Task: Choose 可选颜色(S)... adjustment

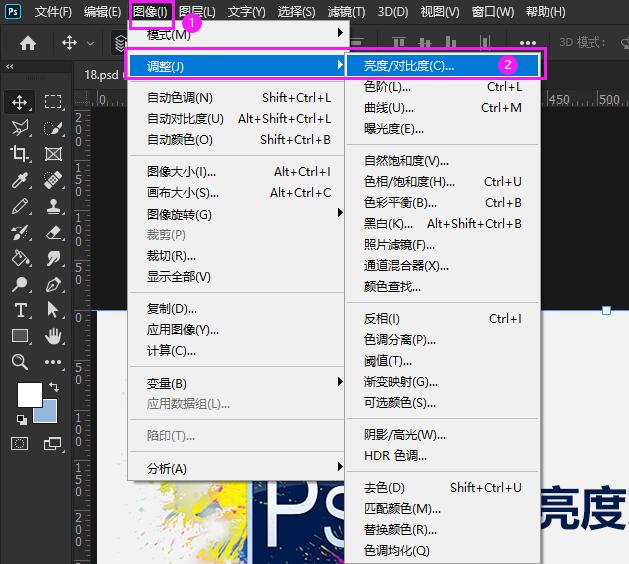Action: coord(442,403)
